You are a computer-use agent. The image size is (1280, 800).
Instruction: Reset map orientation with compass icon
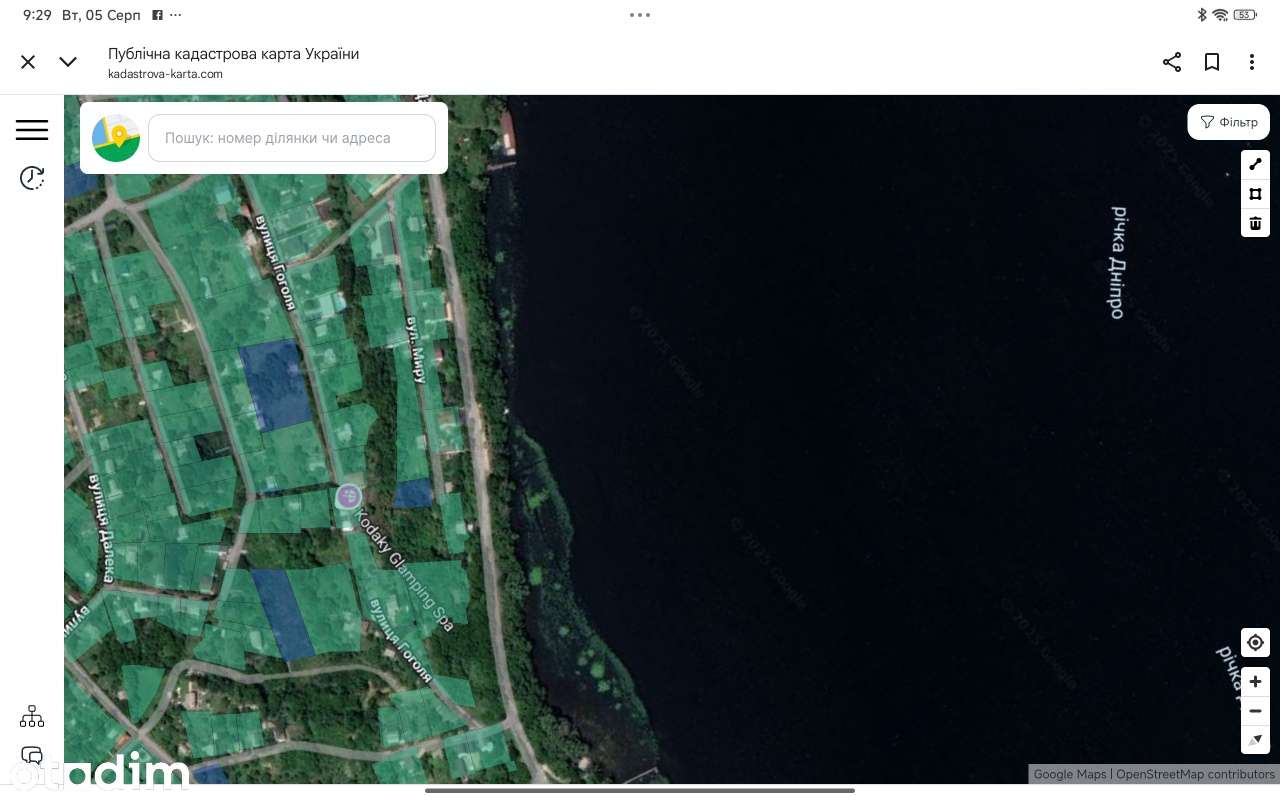tap(1255, 740)
